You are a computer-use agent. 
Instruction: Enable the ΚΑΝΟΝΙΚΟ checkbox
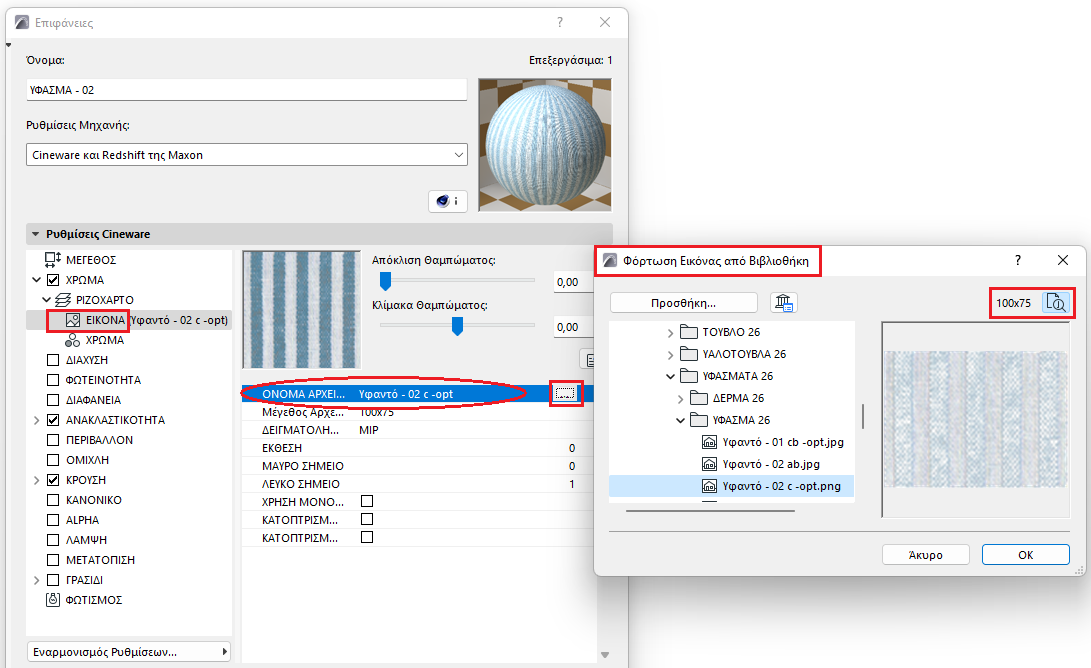coord(53,500)
